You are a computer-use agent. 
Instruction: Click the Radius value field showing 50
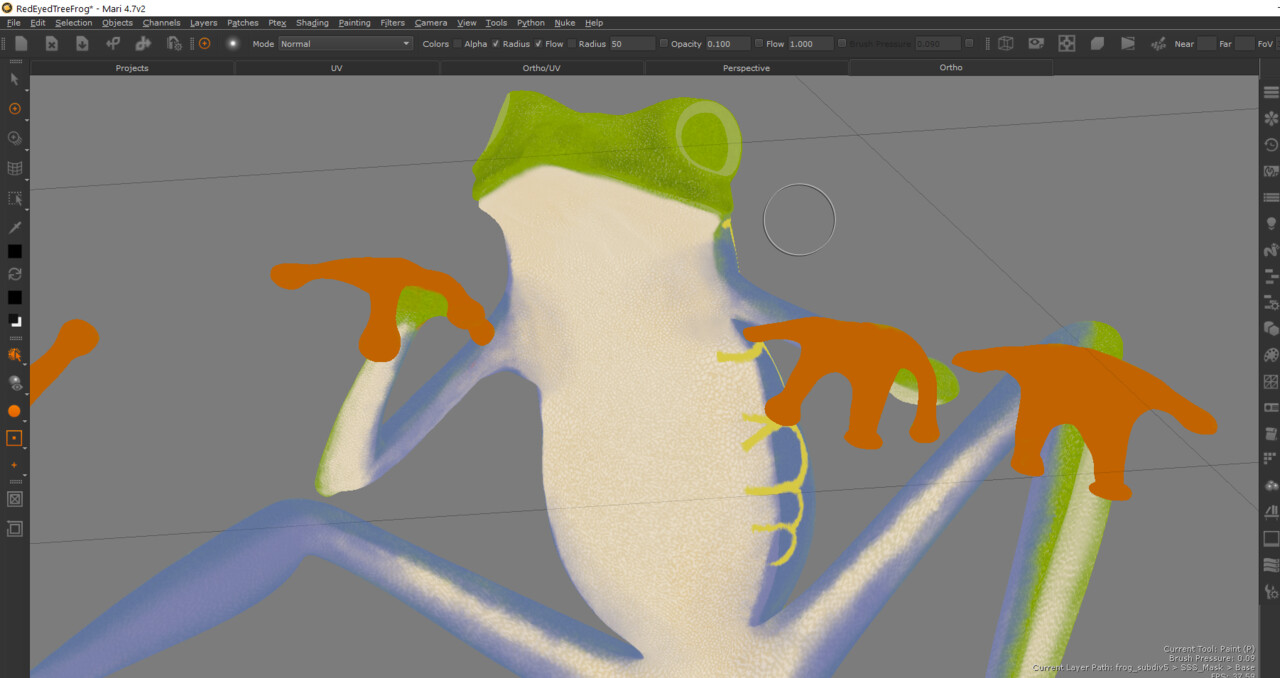[632, 44]
